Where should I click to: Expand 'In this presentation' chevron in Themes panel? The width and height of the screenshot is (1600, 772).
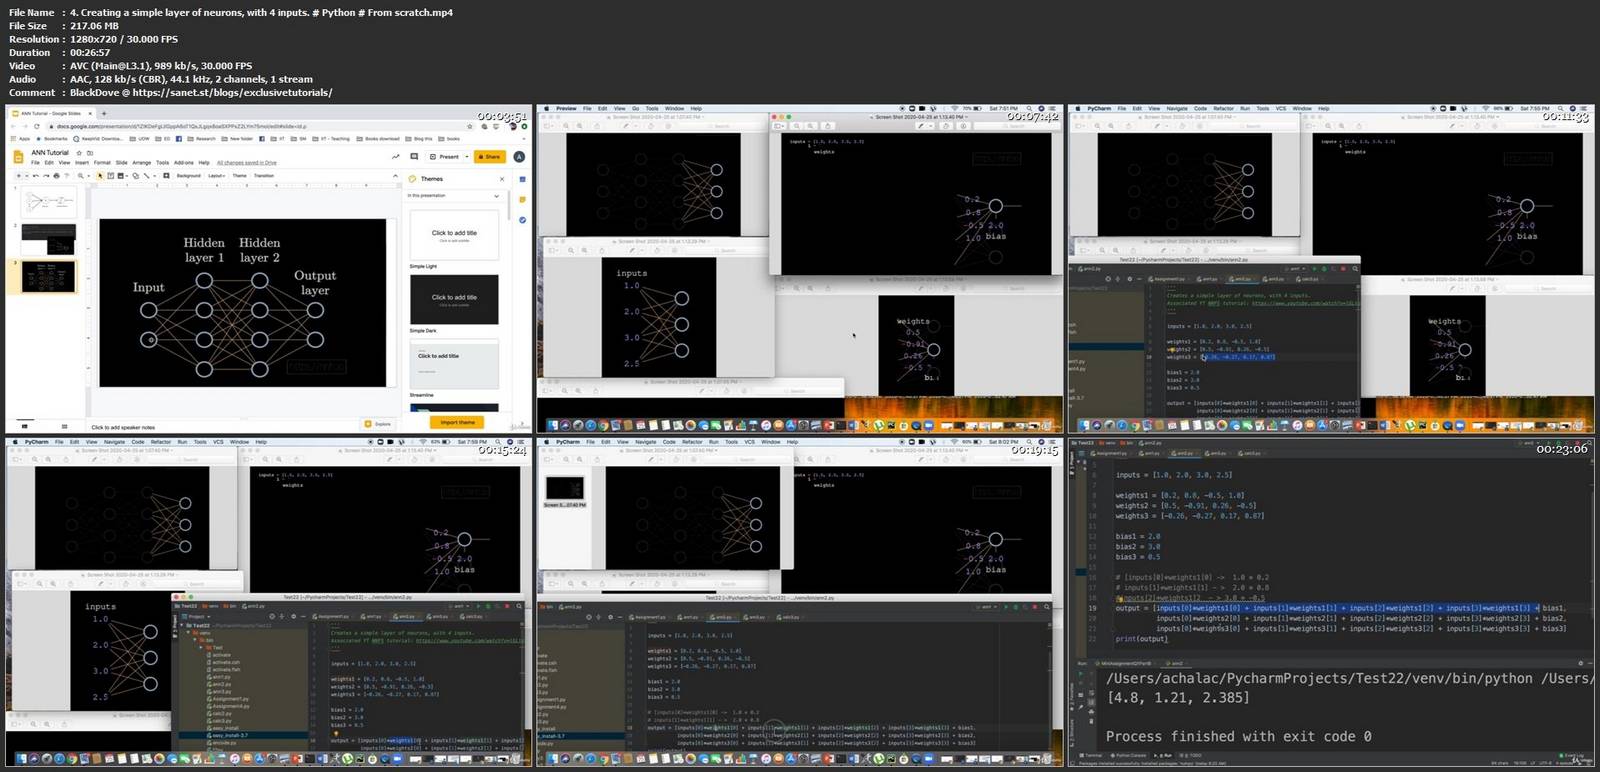496,196
